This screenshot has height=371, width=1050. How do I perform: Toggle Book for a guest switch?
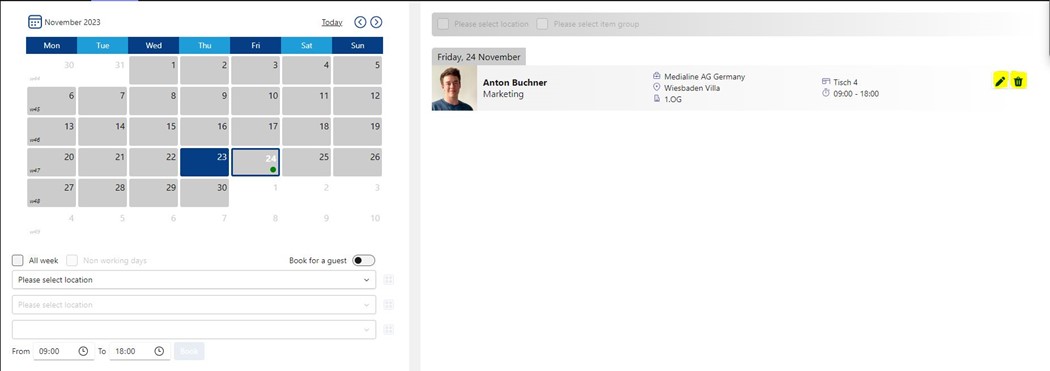pos(364,261)
